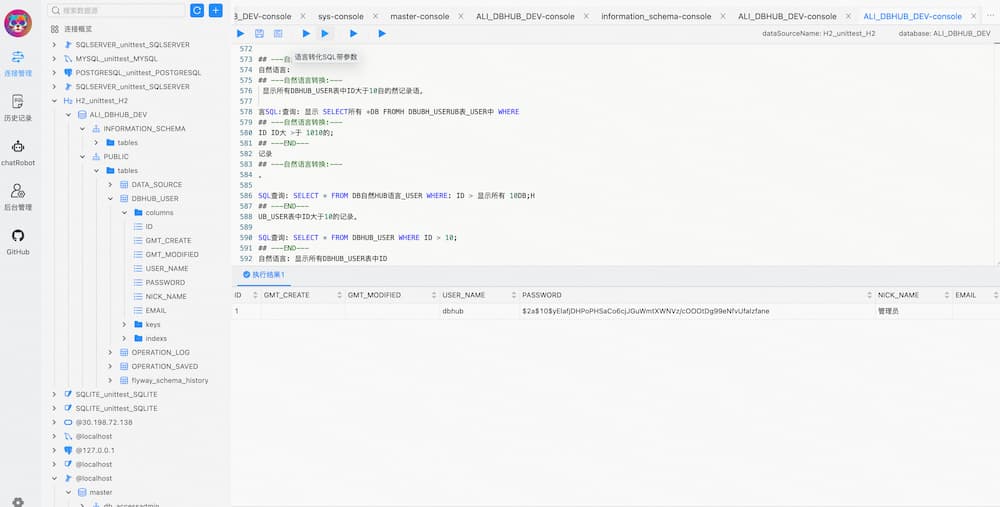Select the 执行结果1 result tab
Screen dimensions: 1000x507
(263, 275)
